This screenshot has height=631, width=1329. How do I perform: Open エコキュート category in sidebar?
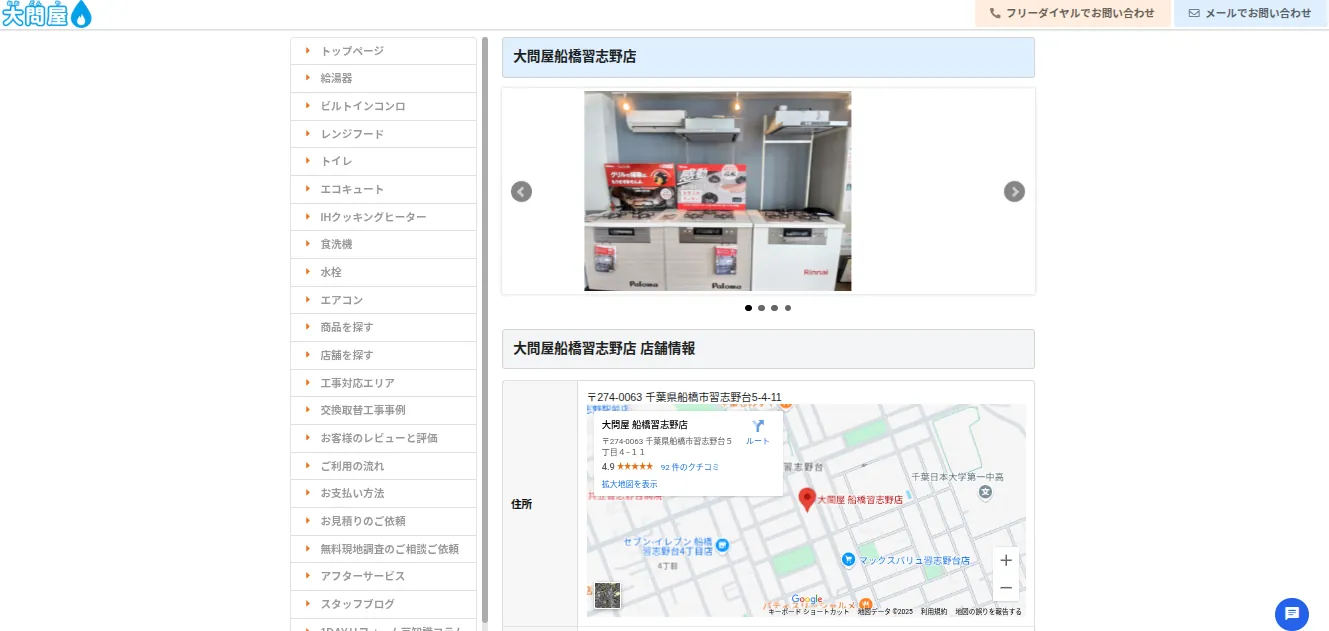click(383, 189)
